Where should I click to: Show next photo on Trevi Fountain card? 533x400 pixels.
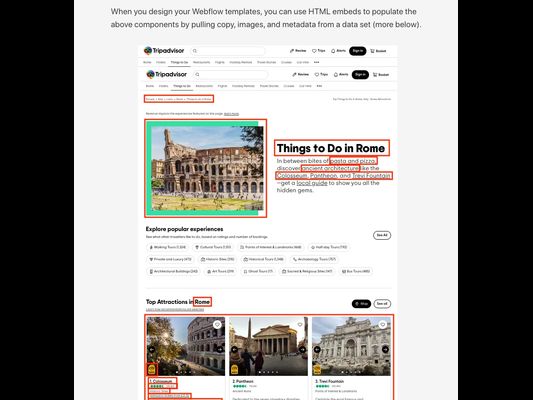385,349
